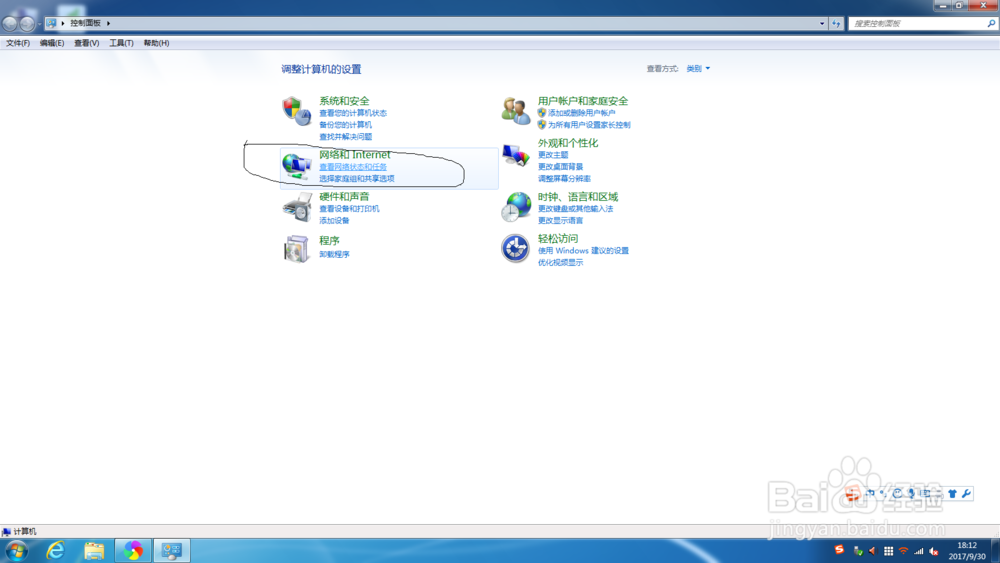Go back with the Back arrow
The image size is (1000, 563).
10,24
